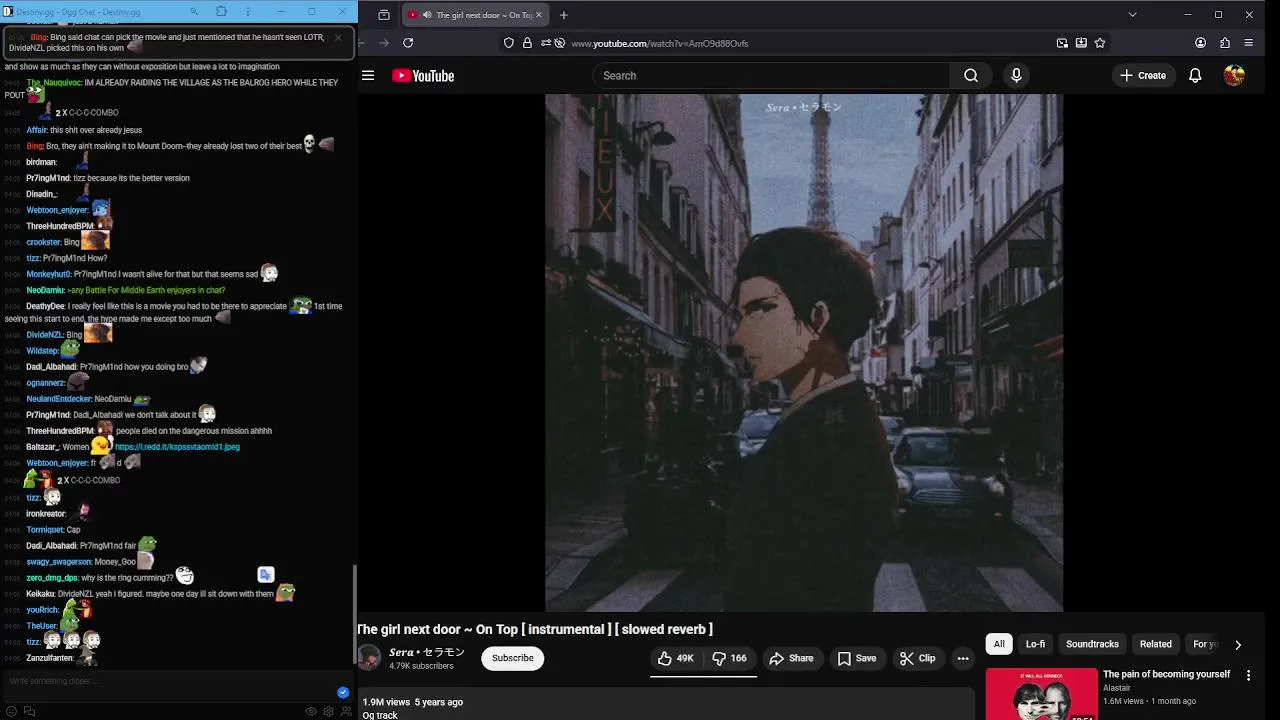1280x720 pixels.
Task: Open Firefox View recent browsing icon
Action: coord(384,15)
